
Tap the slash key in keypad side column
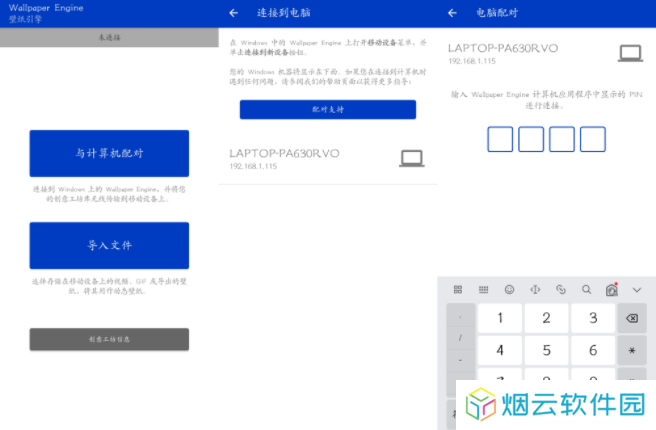click(x=461, y=338)
